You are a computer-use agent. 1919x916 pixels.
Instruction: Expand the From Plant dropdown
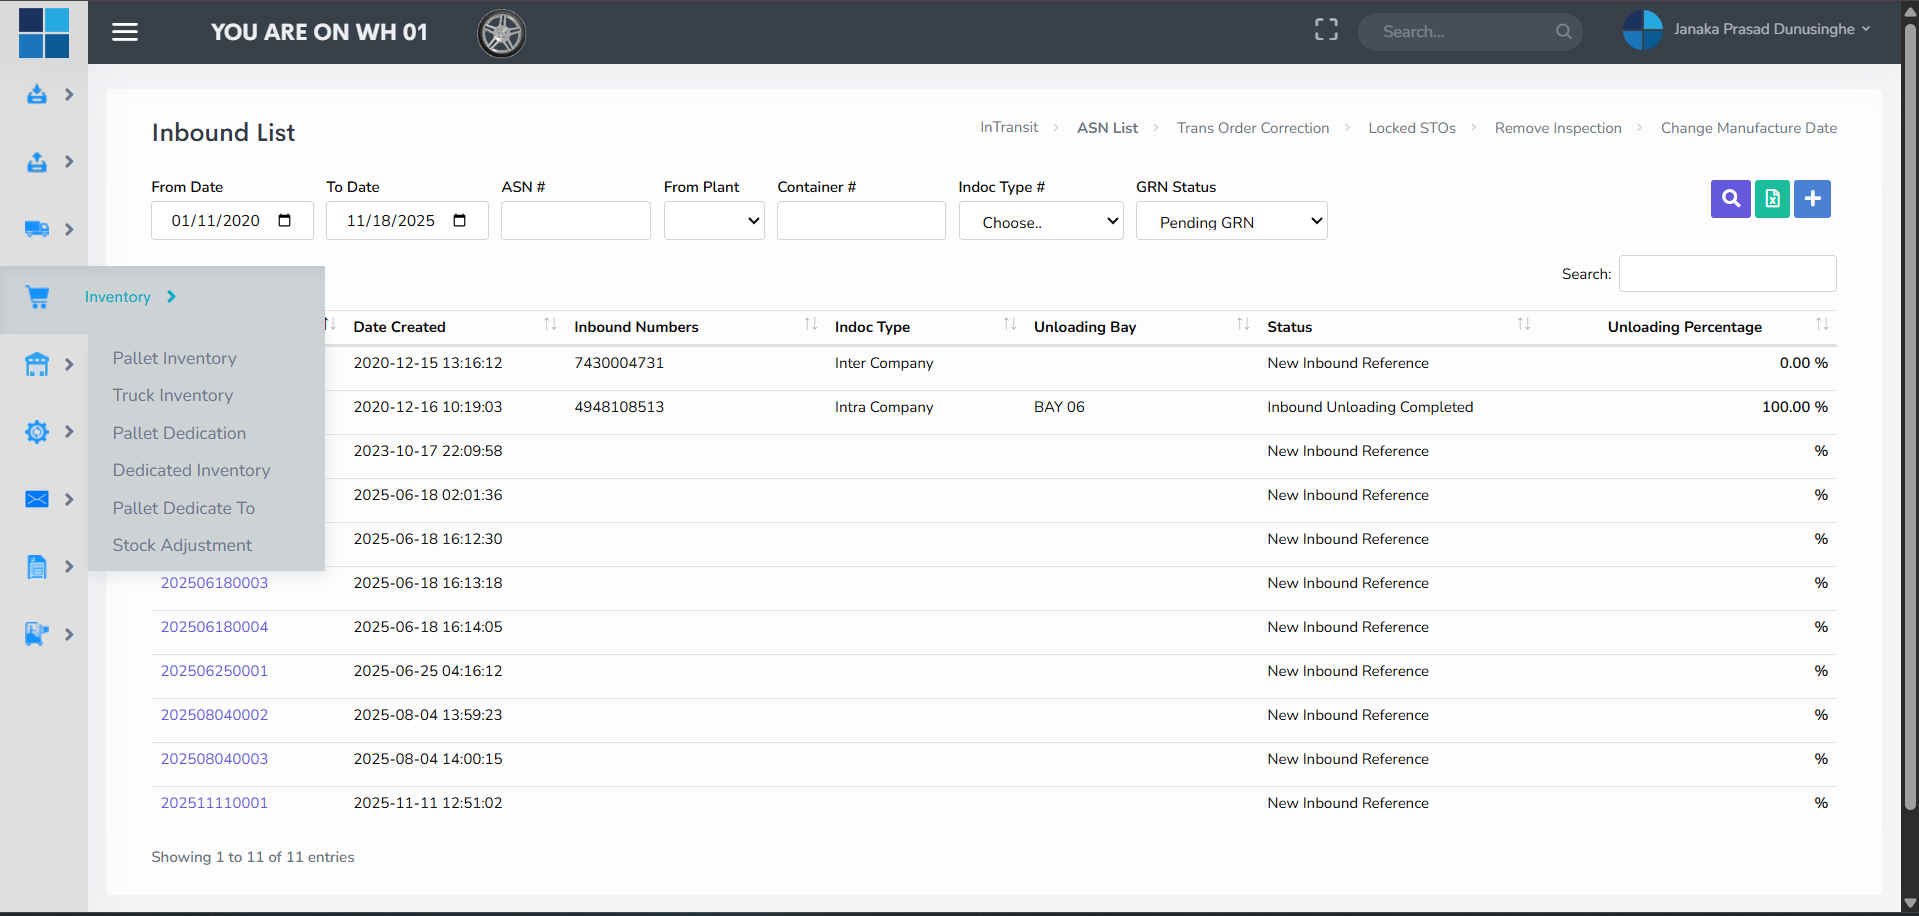click(x=714, y=221)
